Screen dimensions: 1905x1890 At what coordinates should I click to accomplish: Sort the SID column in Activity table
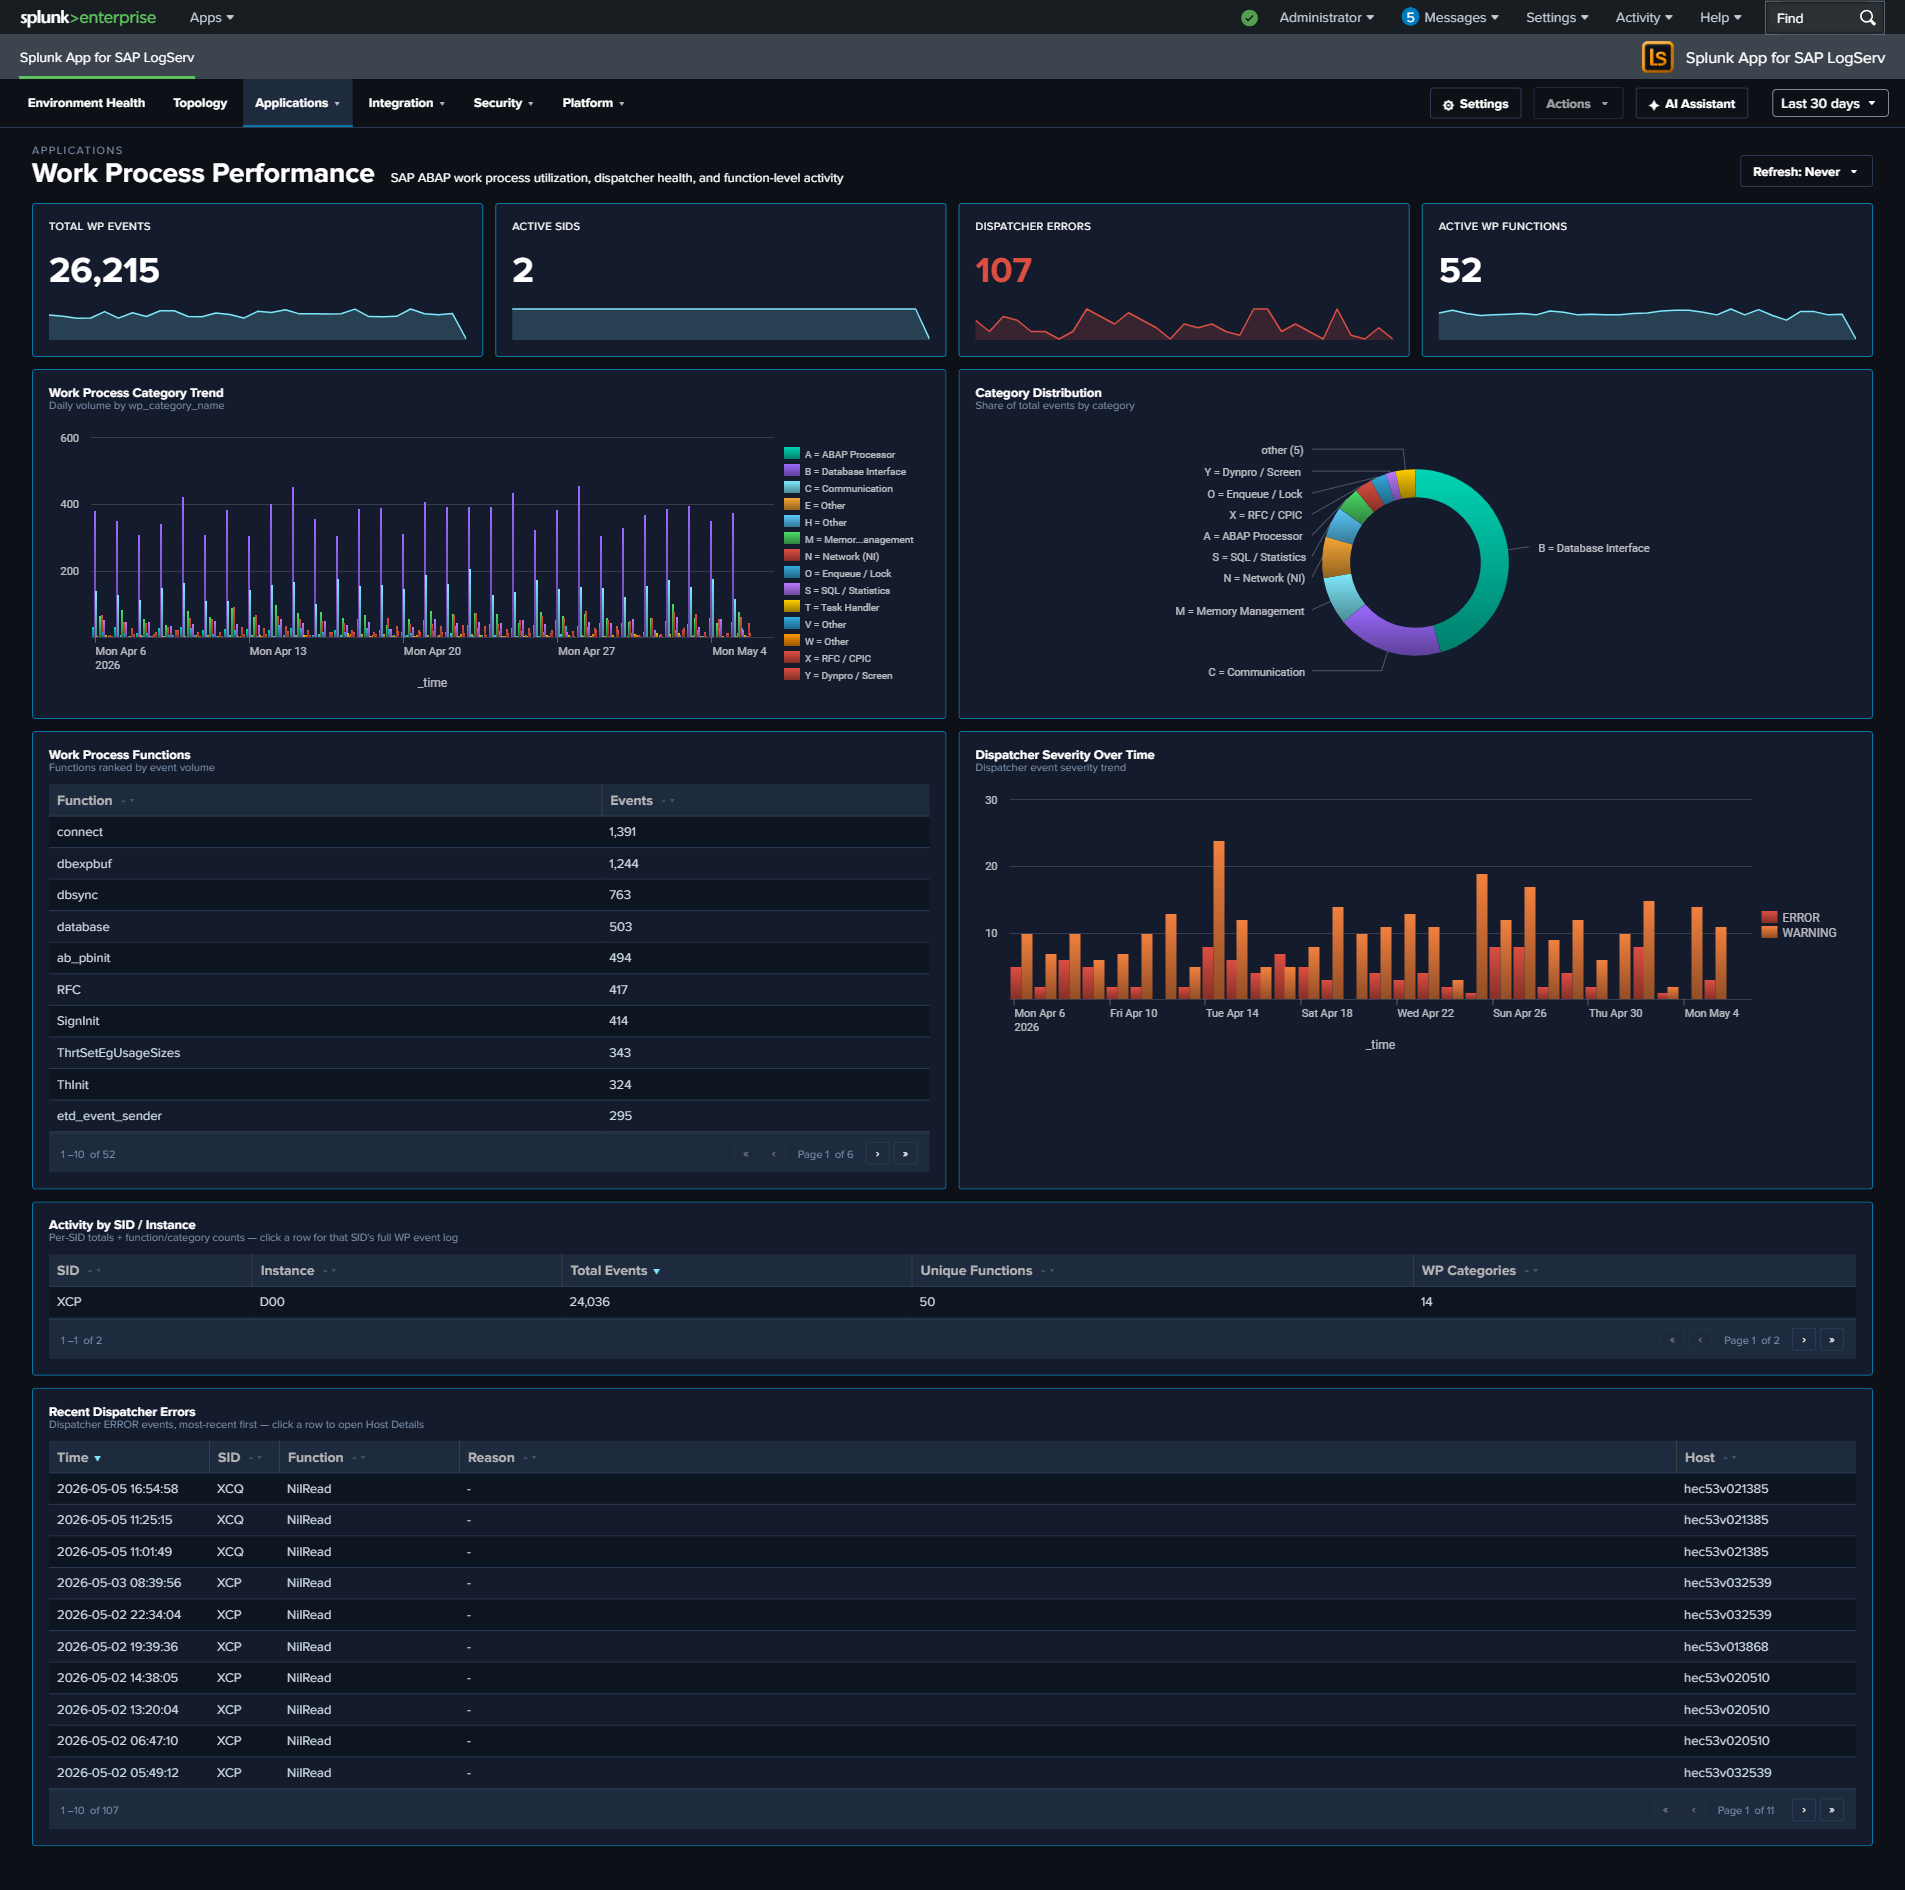(x=79, y=1270)
